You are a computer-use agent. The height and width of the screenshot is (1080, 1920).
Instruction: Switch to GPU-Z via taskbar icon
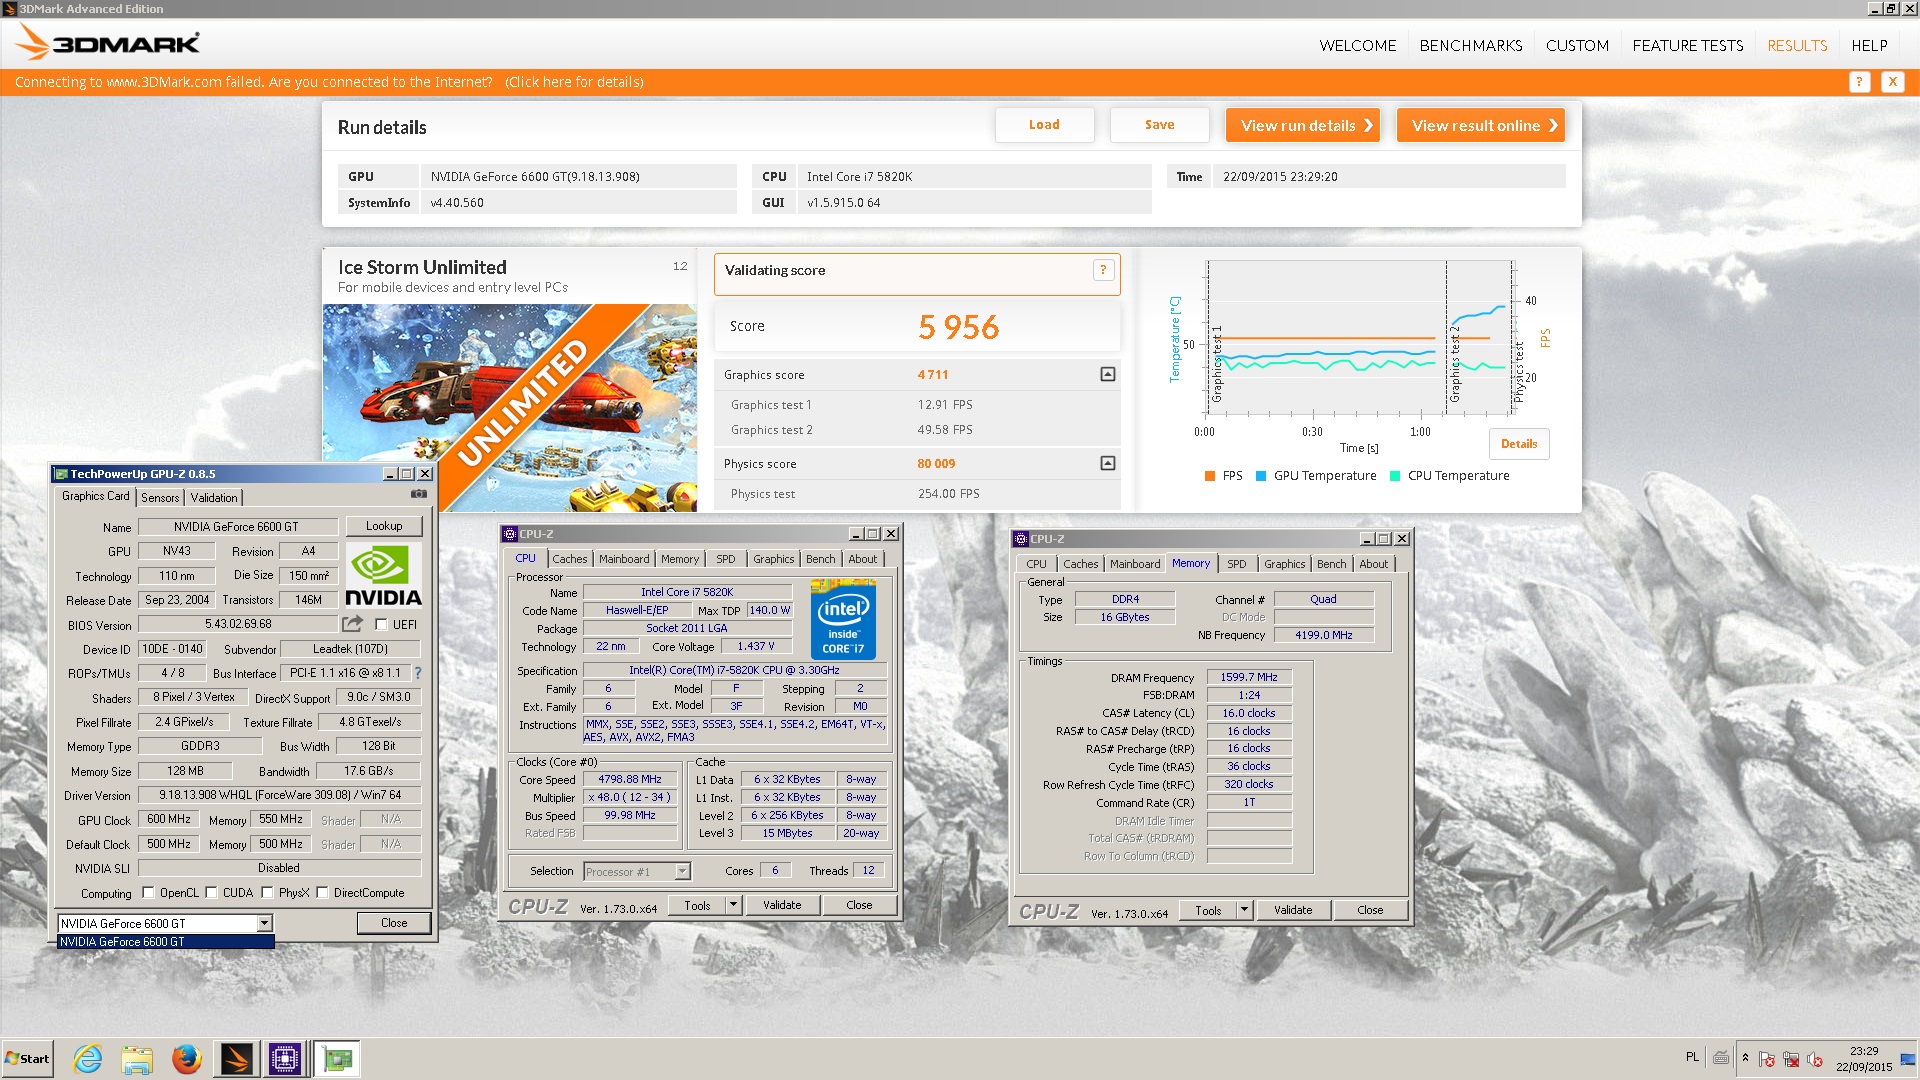[337, 1058]
